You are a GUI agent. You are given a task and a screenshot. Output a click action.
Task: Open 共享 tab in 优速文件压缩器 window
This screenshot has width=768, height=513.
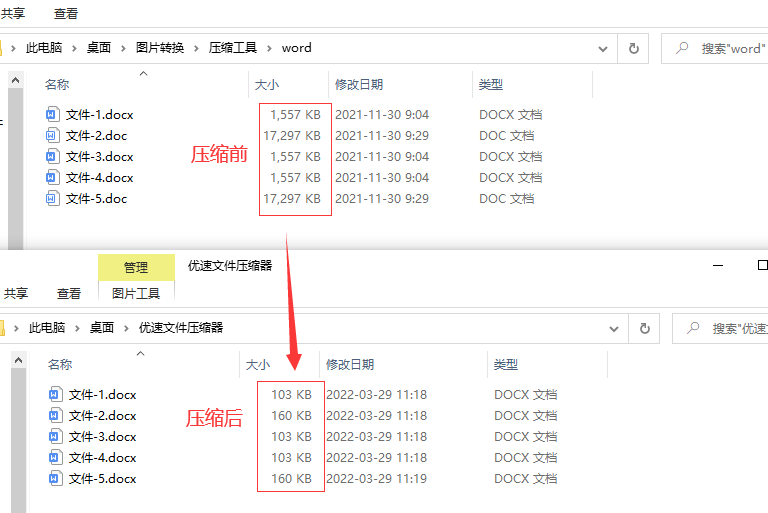(x=16, y=293)
